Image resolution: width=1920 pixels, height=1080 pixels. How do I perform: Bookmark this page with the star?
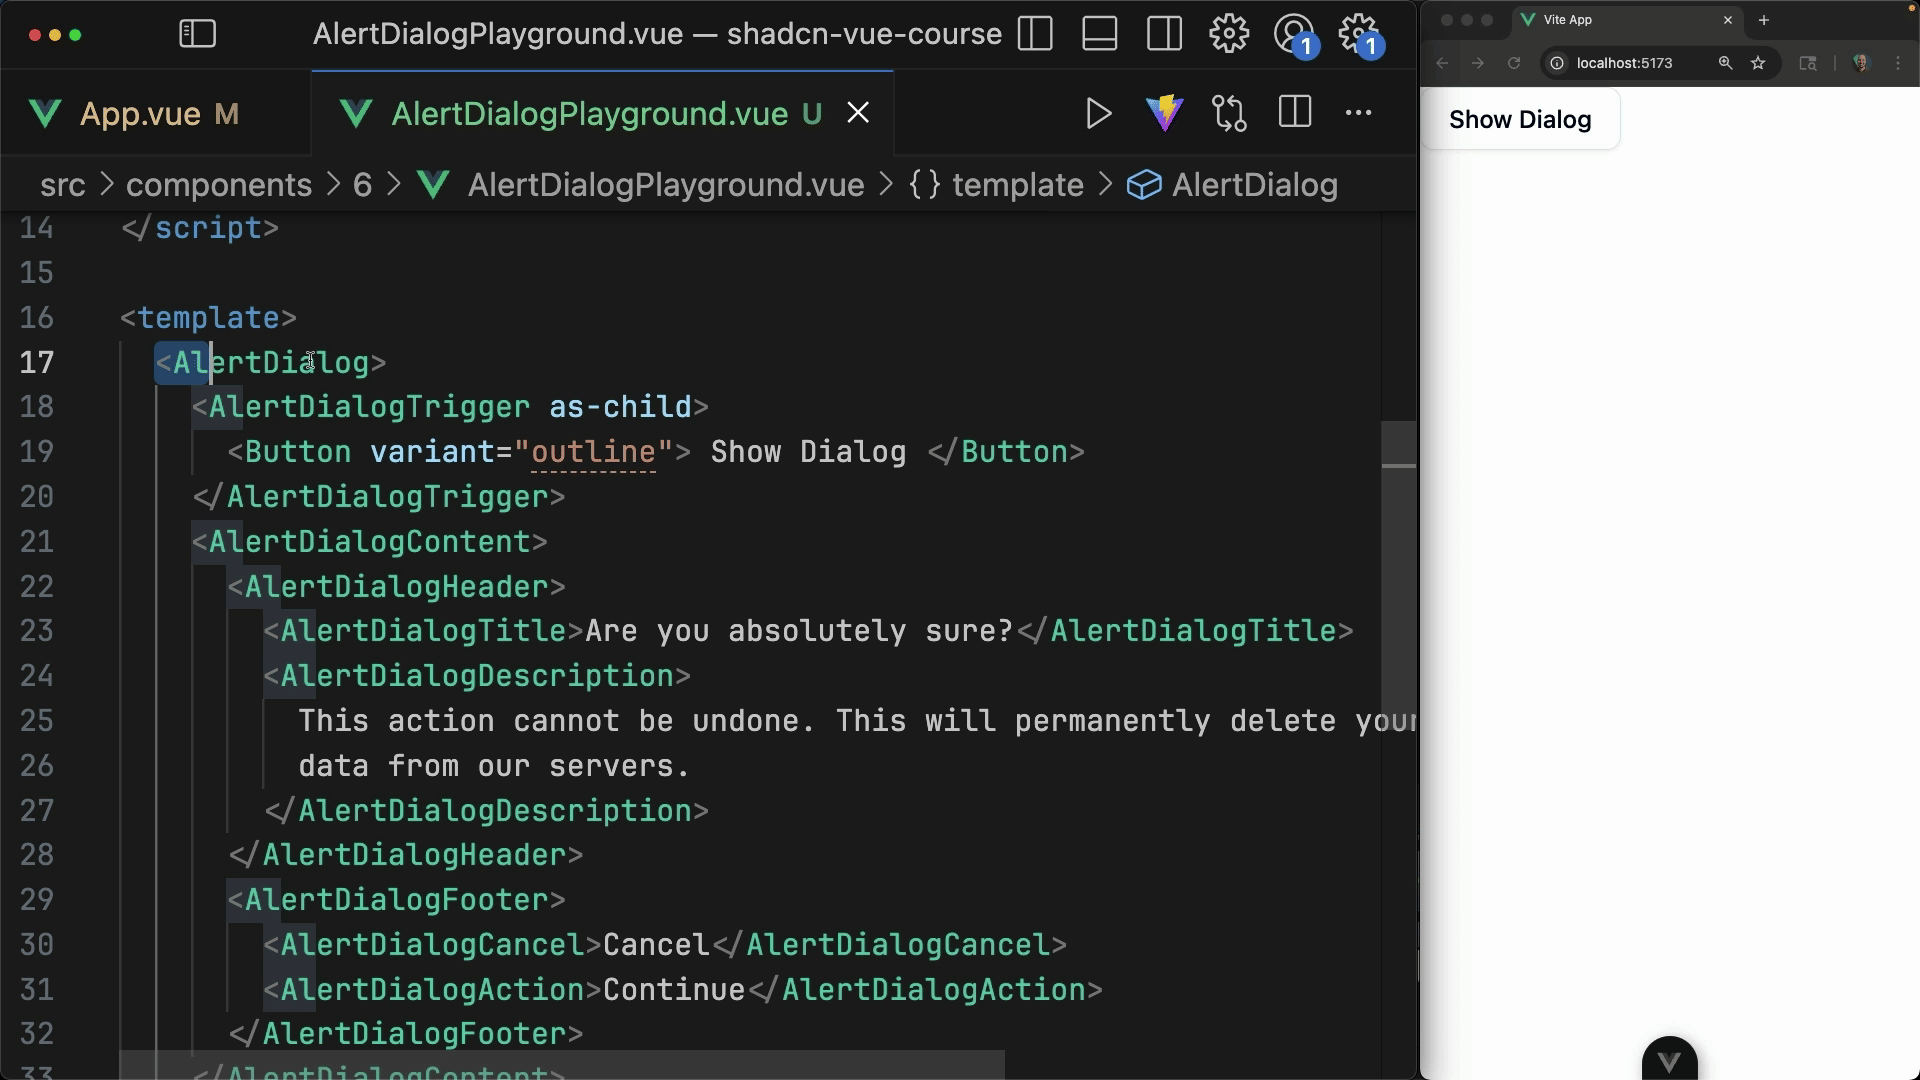[1758, 63]
